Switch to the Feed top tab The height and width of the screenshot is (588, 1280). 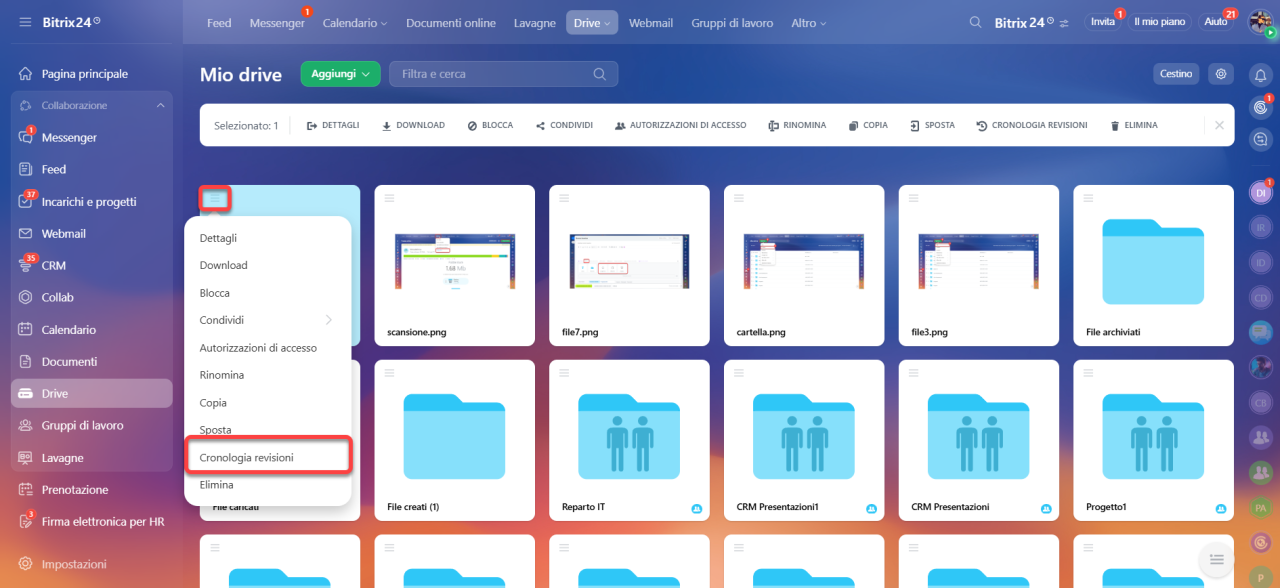pos(219,23)
